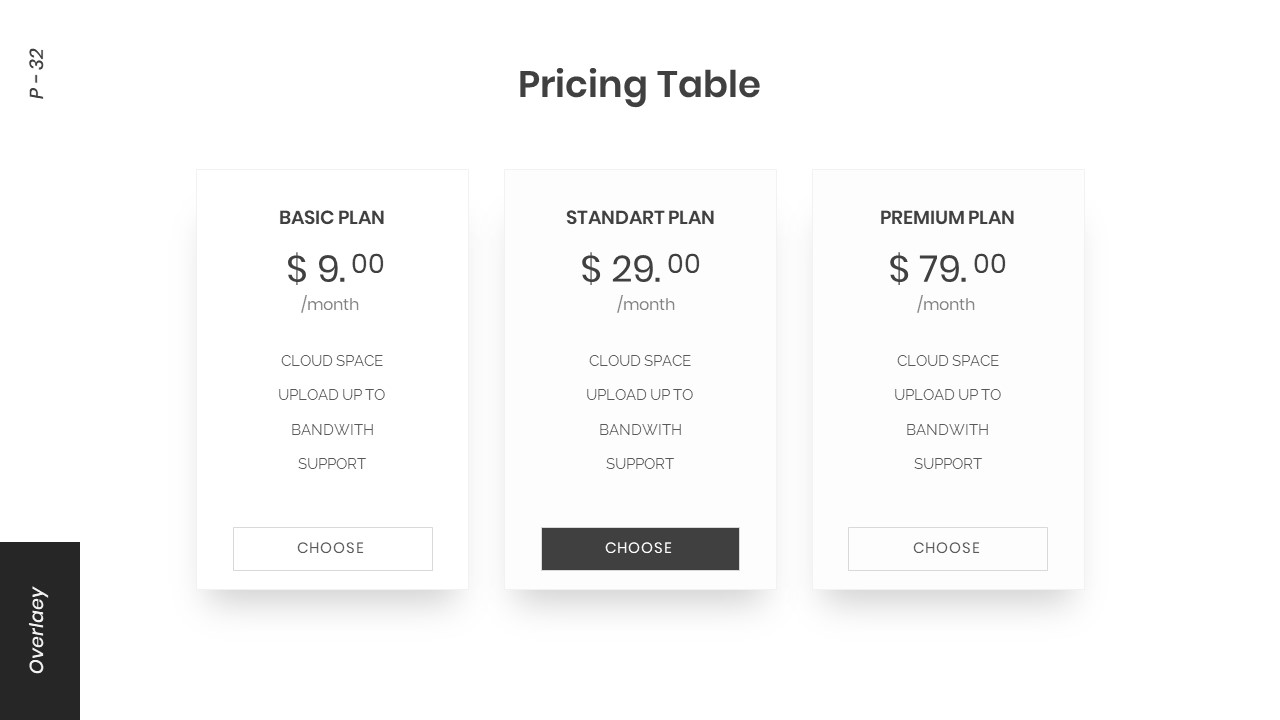Screen dimensions: 1280x720
Task: Click UPLOAD UP TO in Standart Plan card
Action: point(640,395)
